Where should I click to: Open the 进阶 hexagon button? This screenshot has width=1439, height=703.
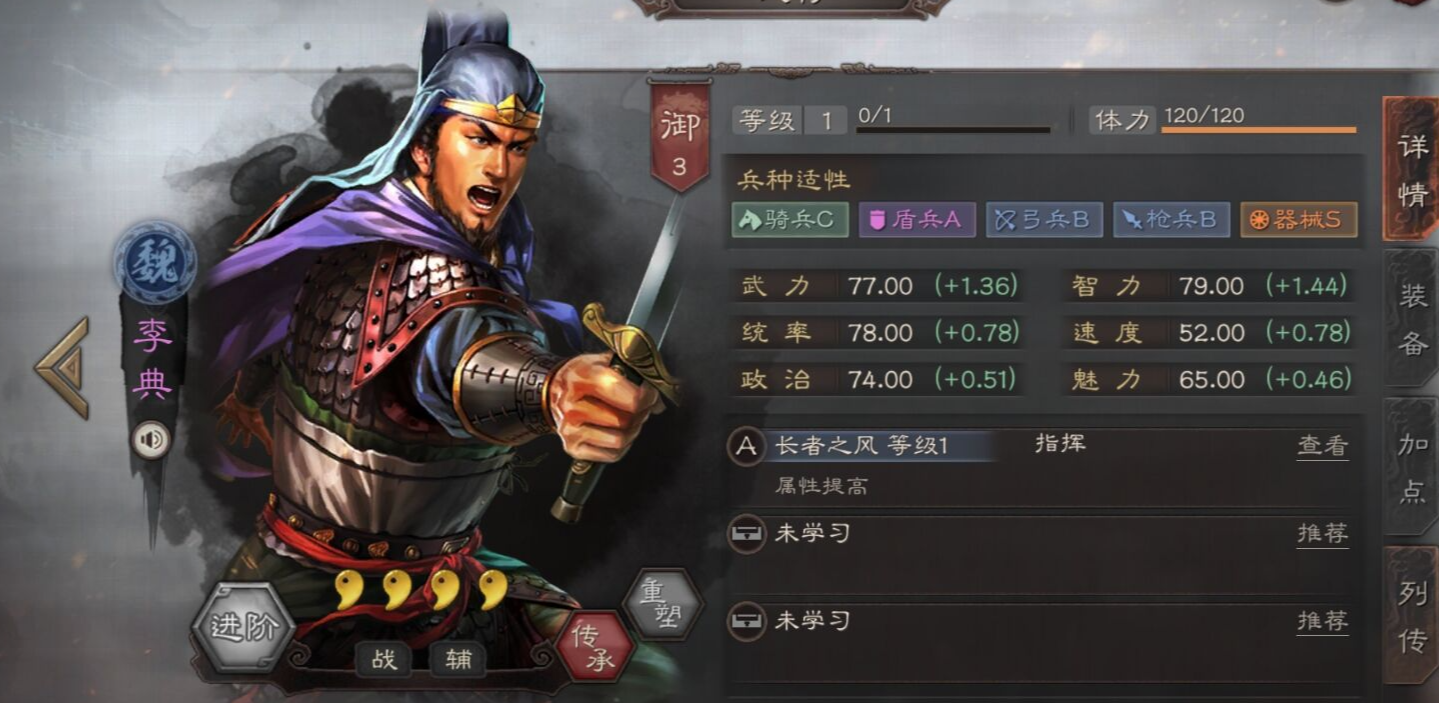point(243,628)
